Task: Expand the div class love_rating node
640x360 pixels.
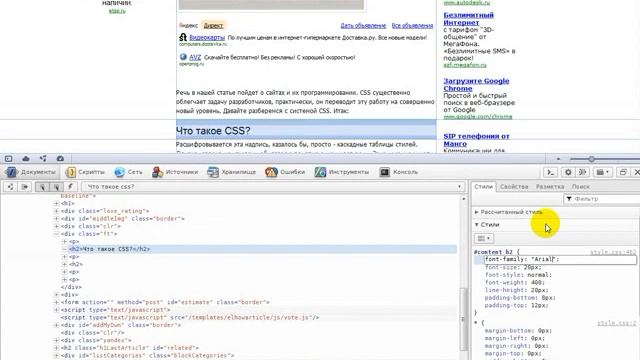Action: coord(56,211)
